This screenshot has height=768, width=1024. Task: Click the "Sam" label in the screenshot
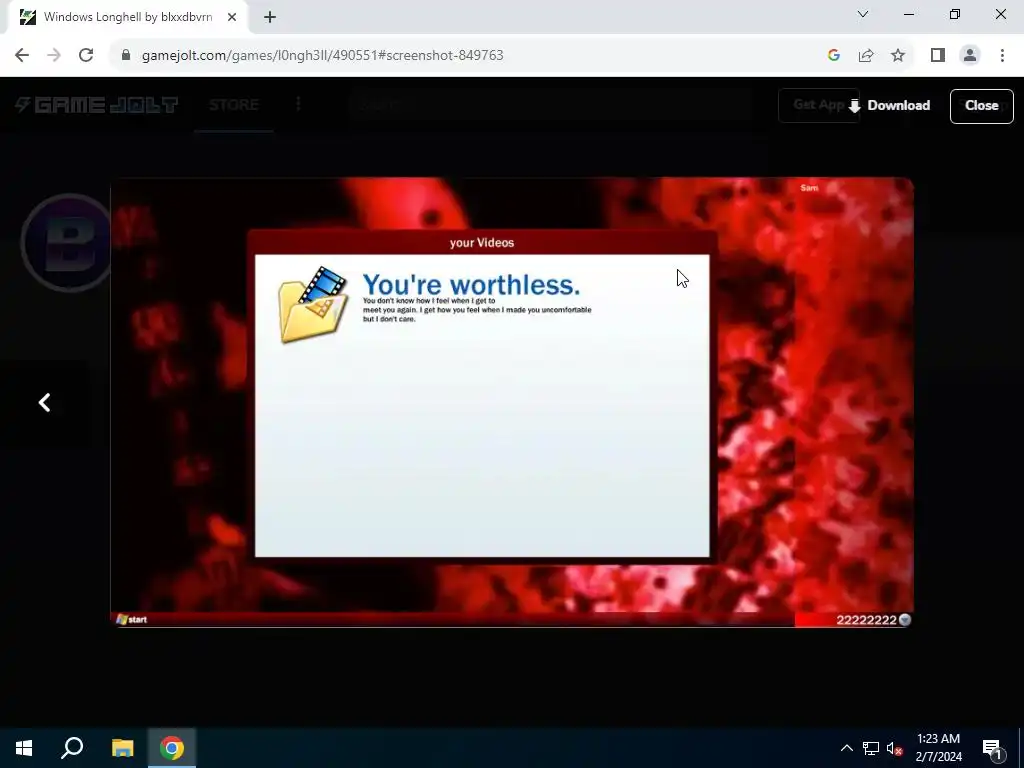(809, 188)
